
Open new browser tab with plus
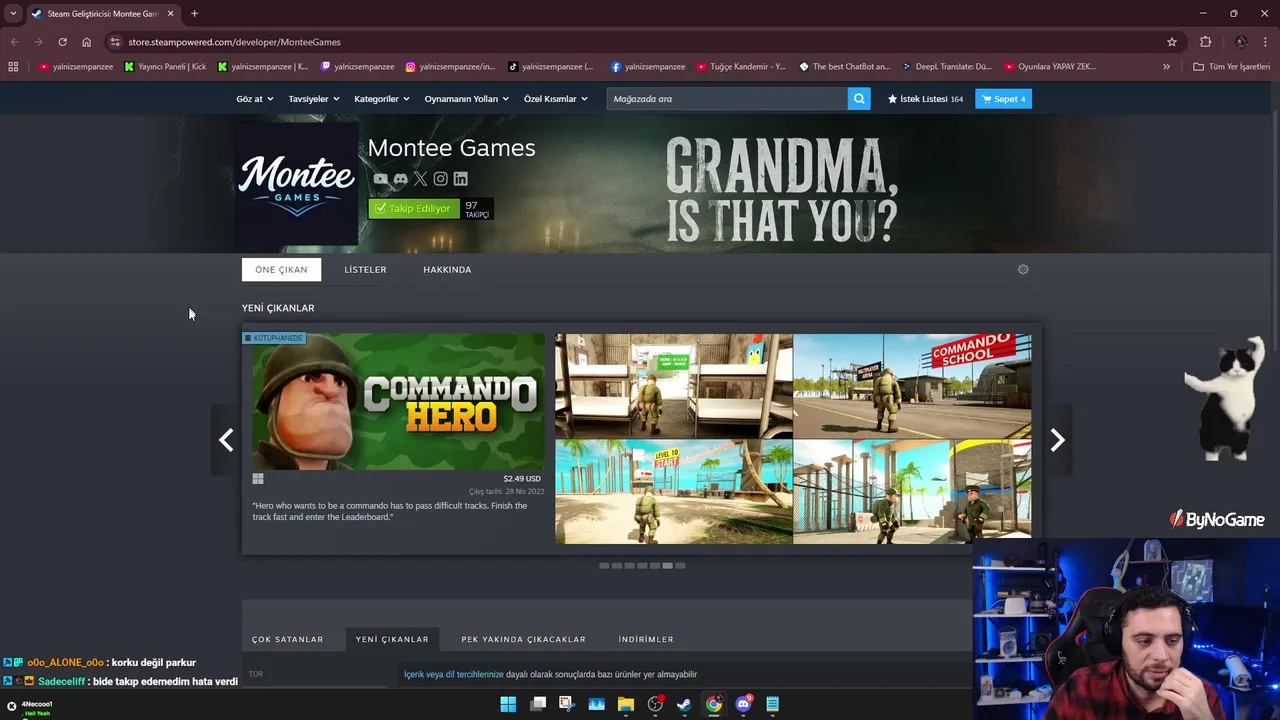194,14
